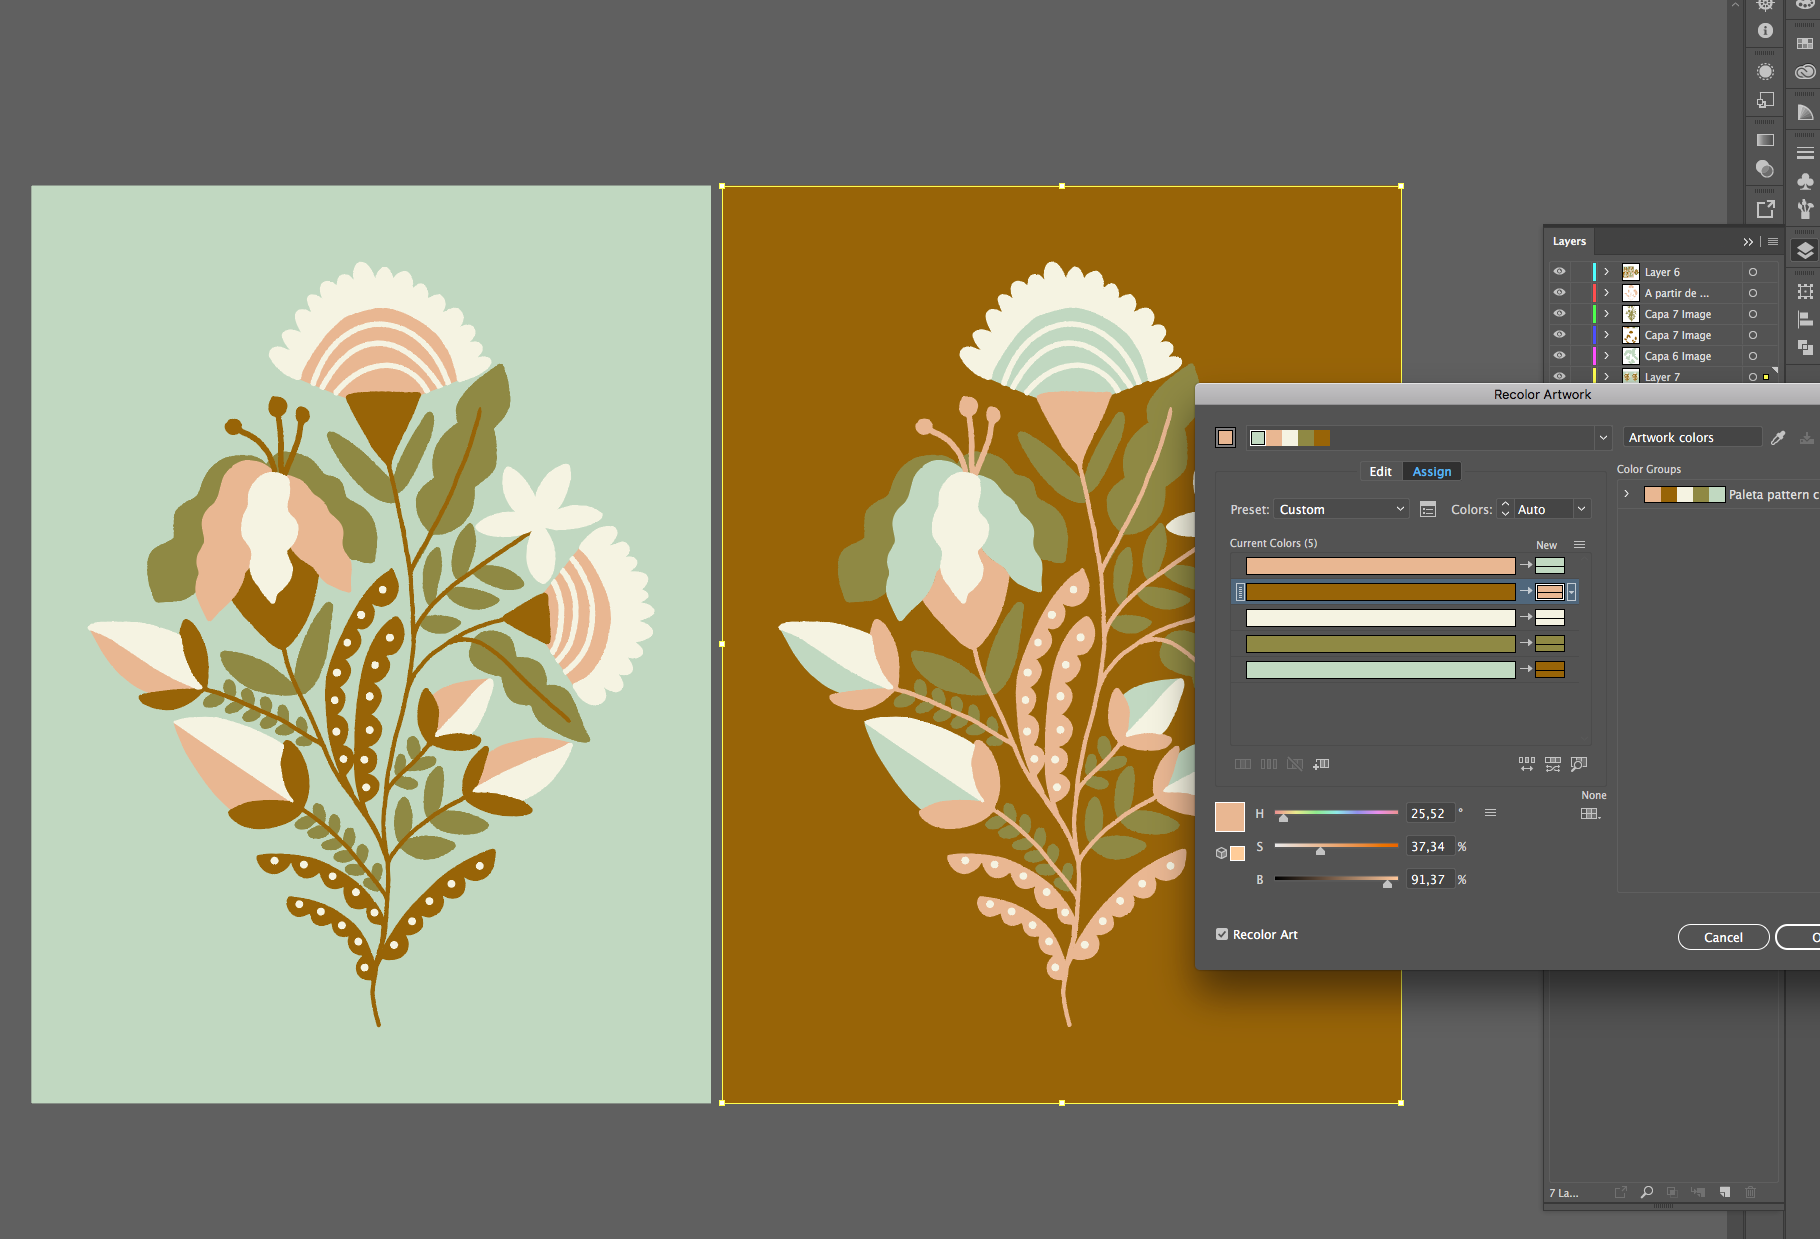Uncheck the Recolor Art checkbox
Screen dimensions: 1820x1239
click(x=1222, y=934)
